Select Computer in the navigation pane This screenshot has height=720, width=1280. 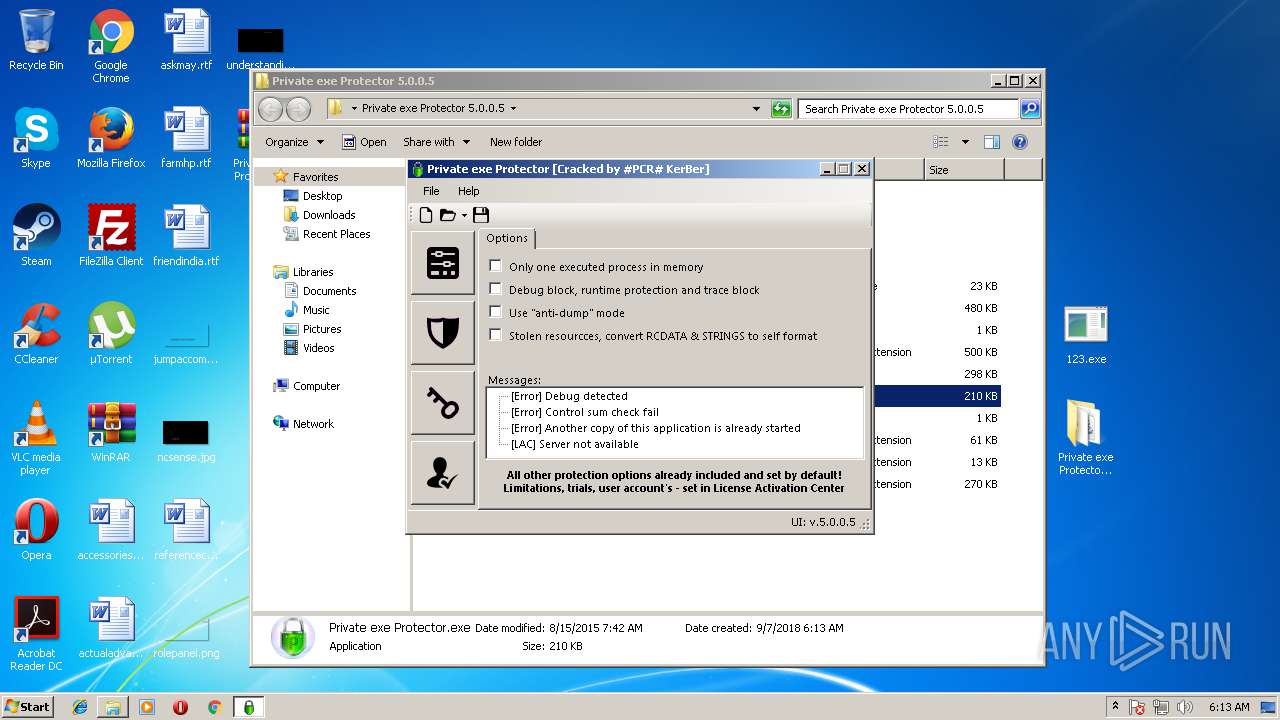tap(316, 386)
